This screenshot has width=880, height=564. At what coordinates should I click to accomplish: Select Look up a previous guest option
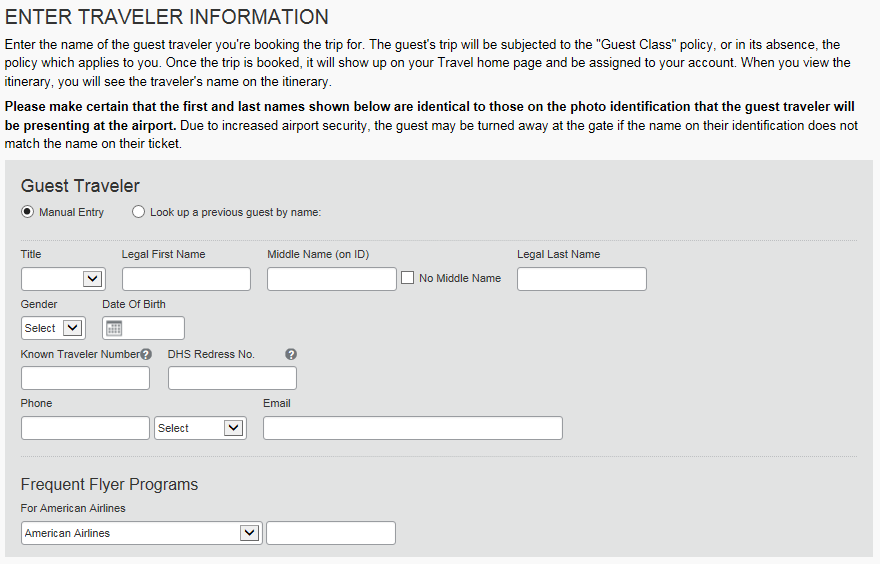(x=139, y=212)
